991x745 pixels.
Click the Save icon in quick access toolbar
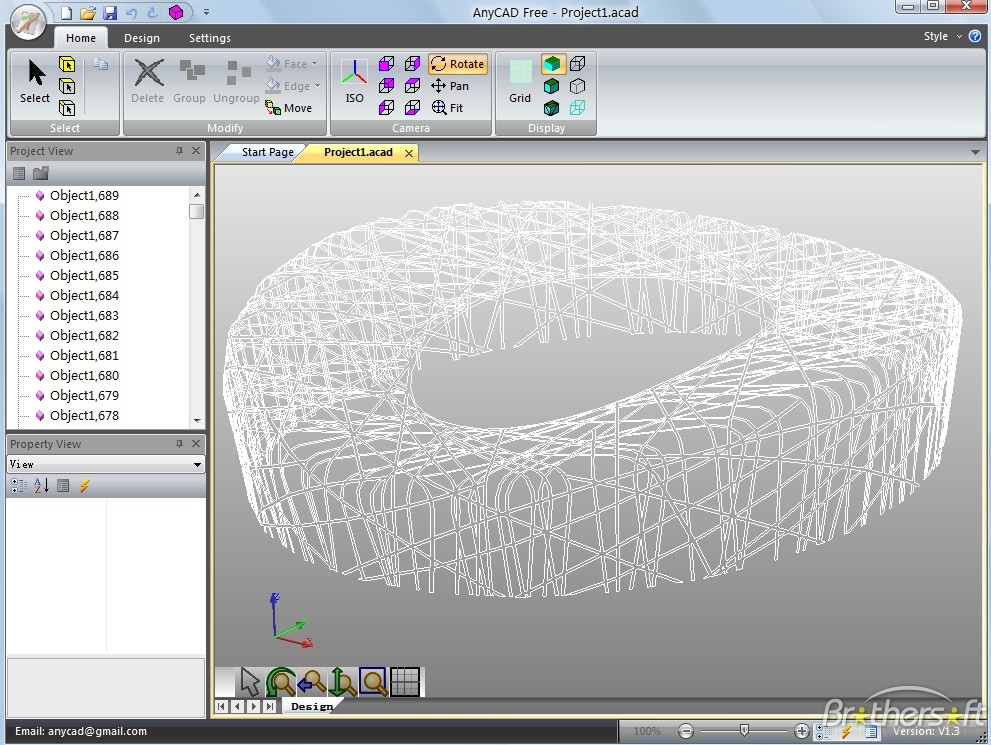pyautogui.click(x=110, y=13)
